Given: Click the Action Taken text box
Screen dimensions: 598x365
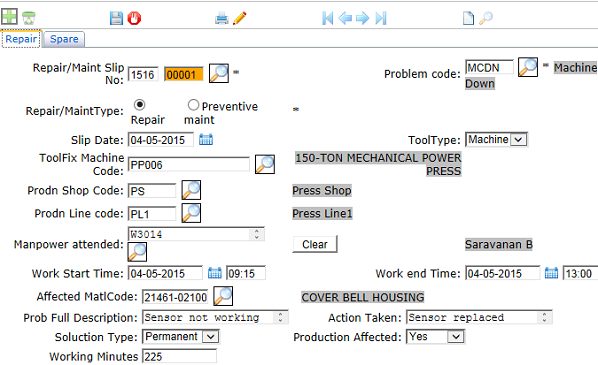Looking at the screenshot, I should (x=479, y=317).
